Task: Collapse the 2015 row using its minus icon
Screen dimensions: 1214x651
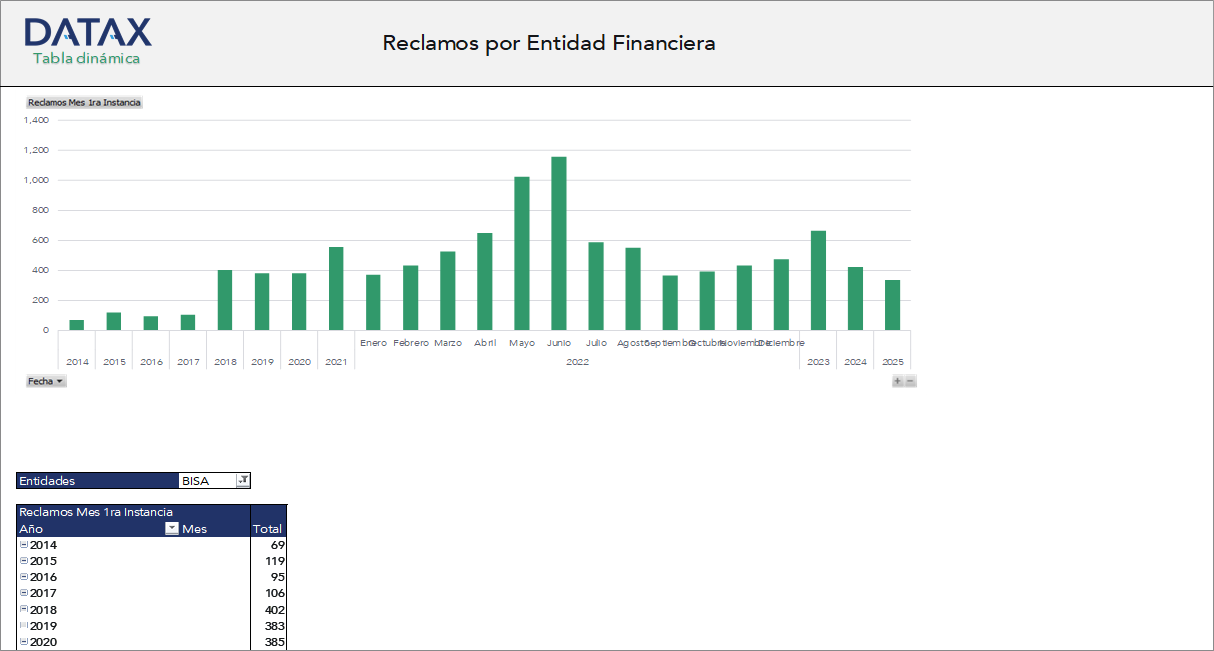Action: tap(24, 561)
